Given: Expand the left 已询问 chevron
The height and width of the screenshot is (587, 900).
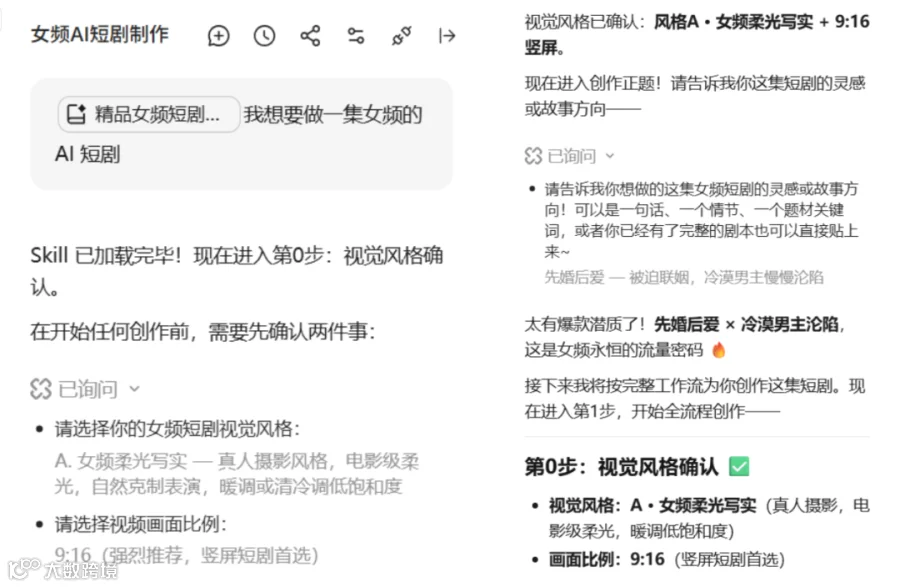Looking at the screenshot, I should coord(135,389).
